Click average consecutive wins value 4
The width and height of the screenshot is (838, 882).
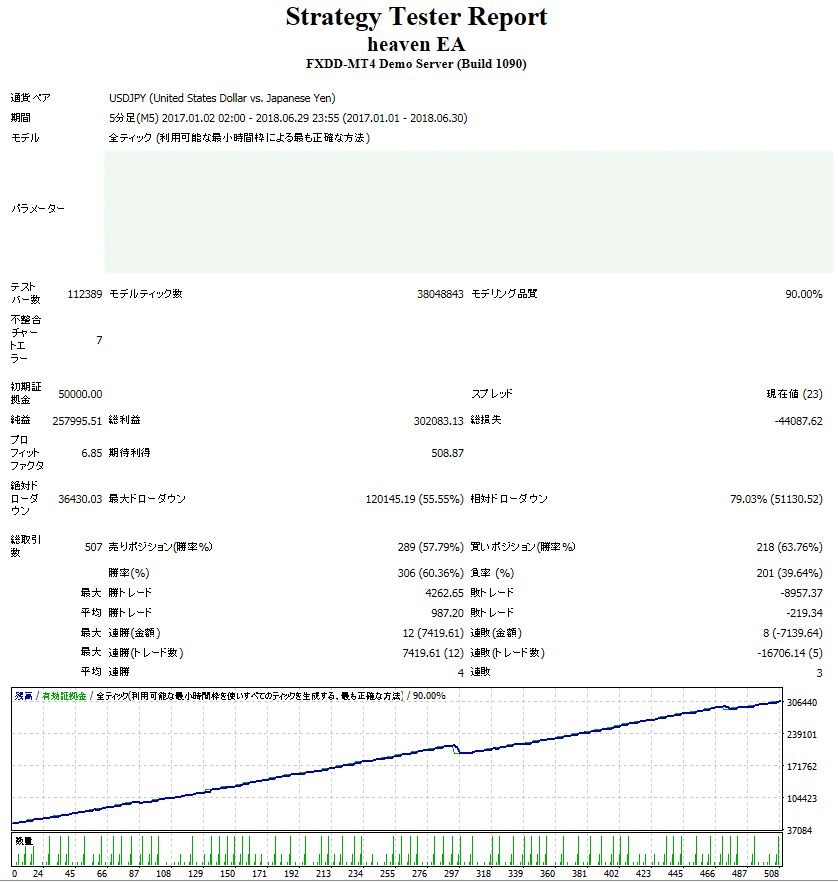click(461, 673)
